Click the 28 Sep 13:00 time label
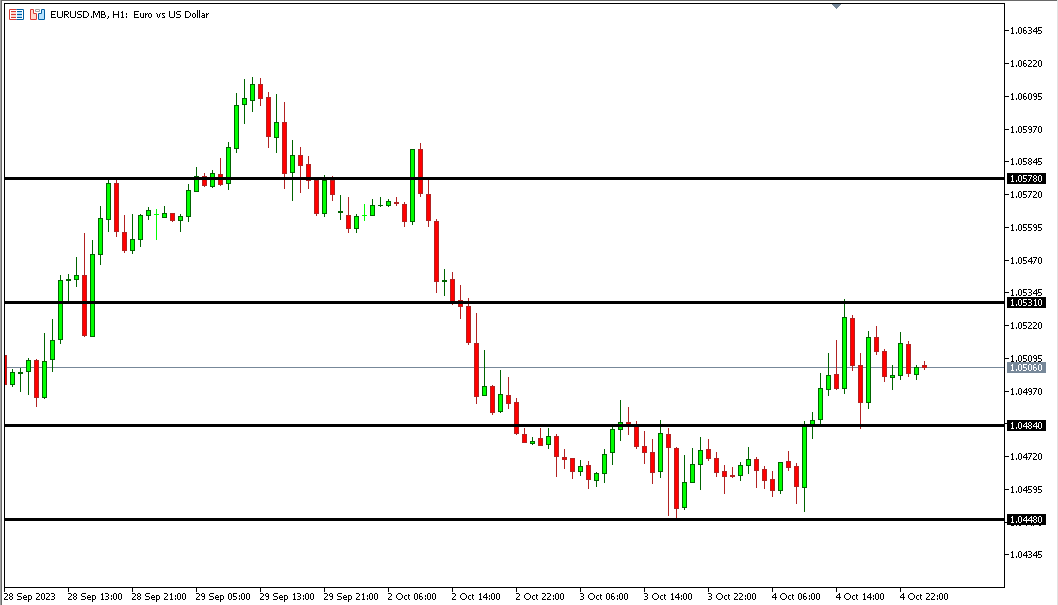 [95, 597]
